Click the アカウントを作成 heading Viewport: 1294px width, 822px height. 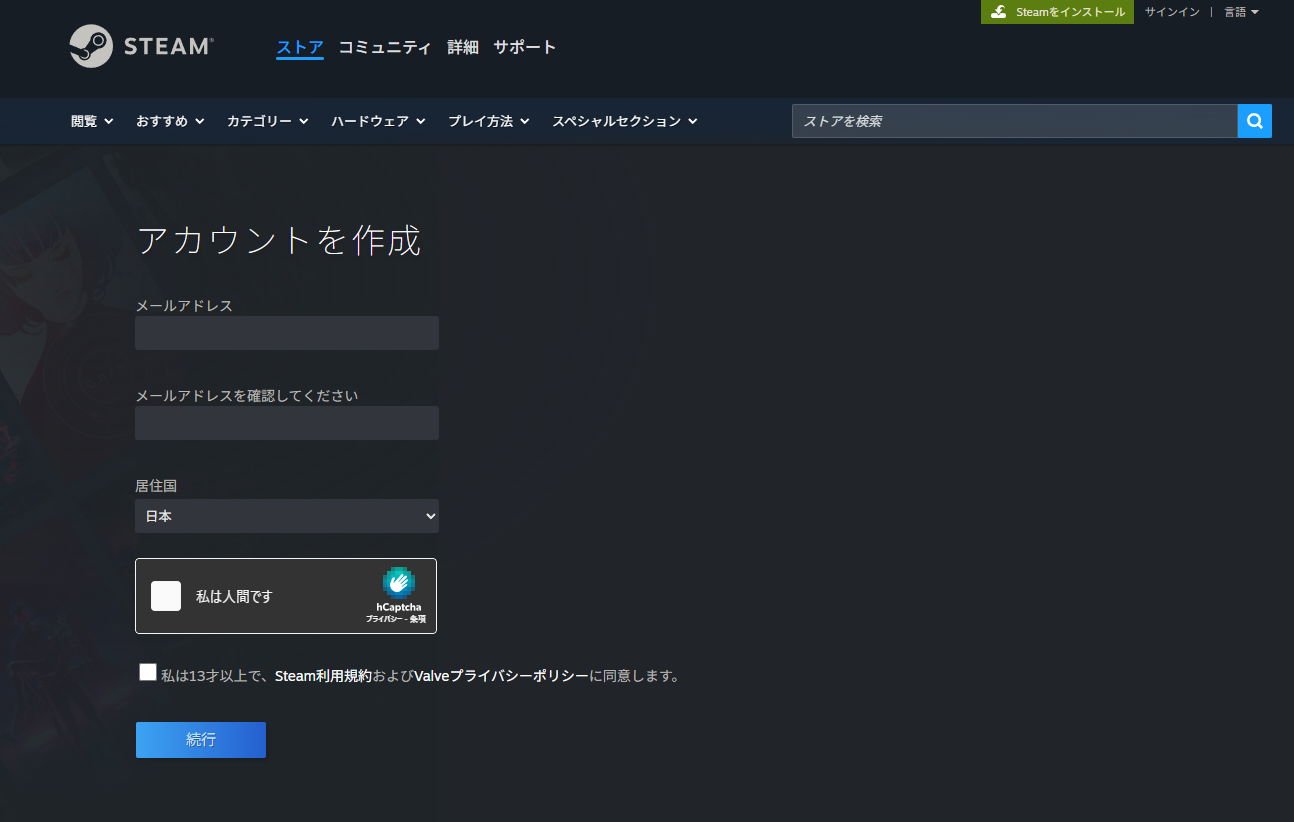[x=279, y=241]
